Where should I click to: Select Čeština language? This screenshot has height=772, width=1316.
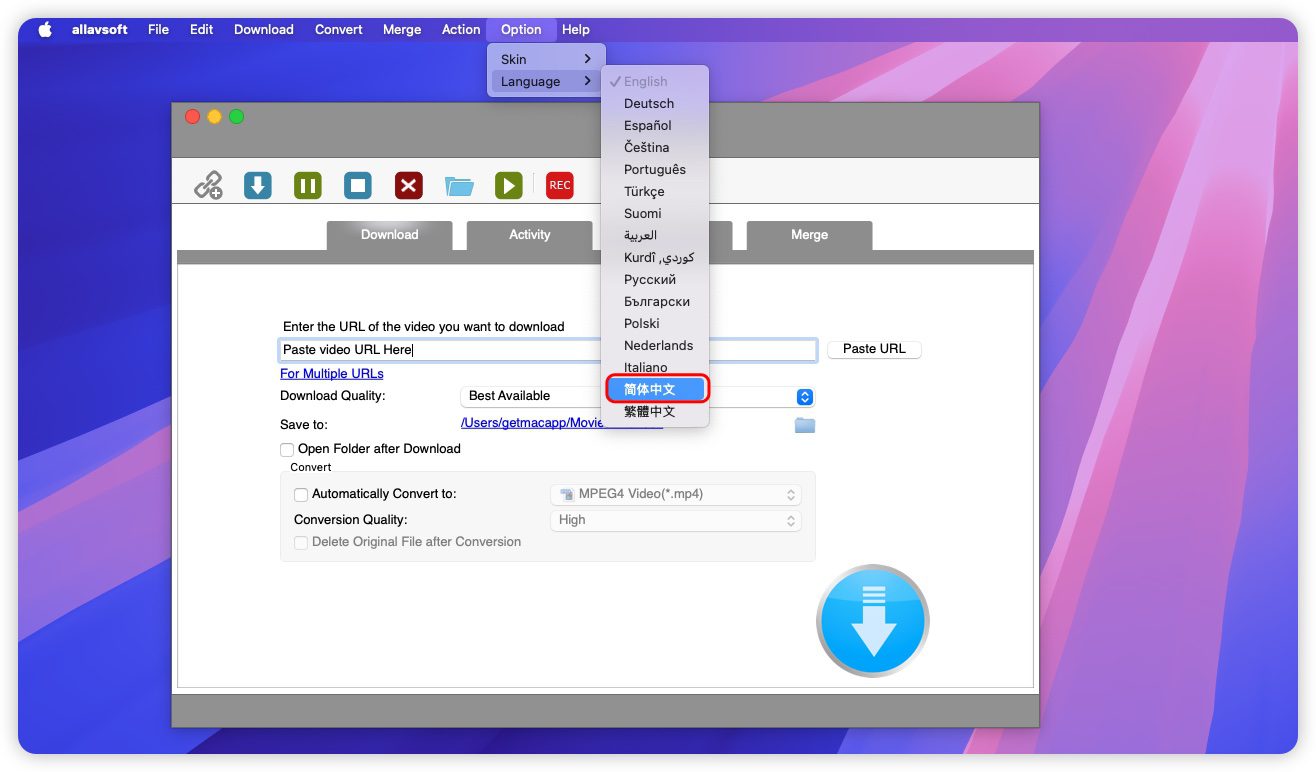pos(656,148)
